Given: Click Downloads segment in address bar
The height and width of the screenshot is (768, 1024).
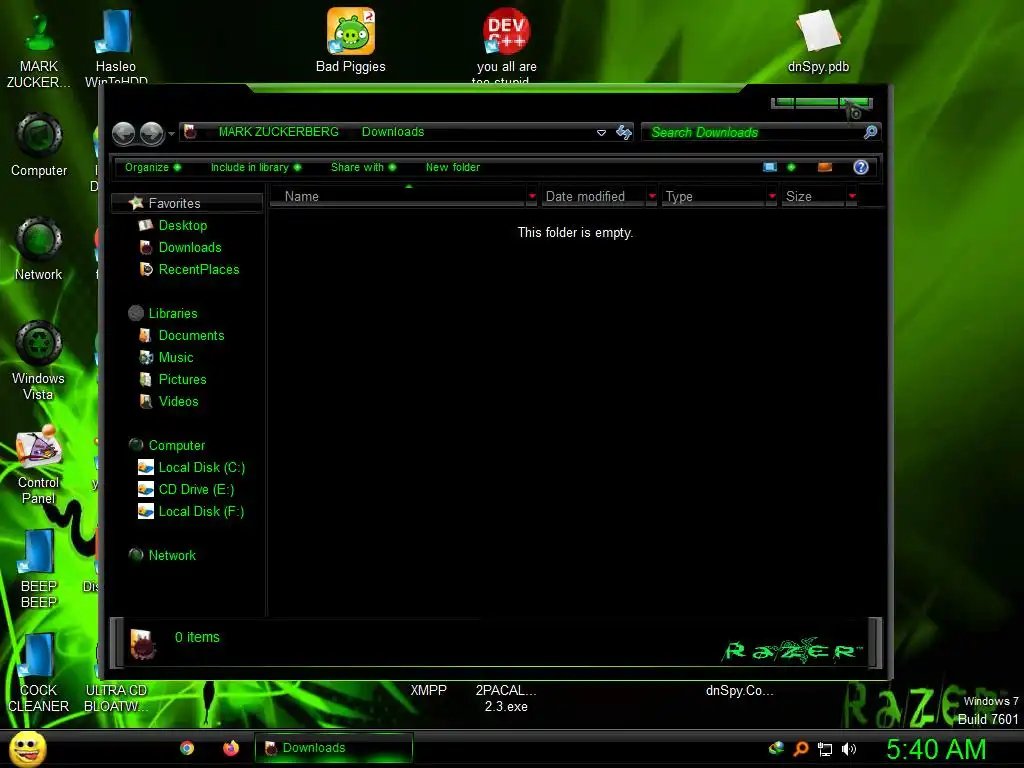Looking at the screenshot, I should pos(392,132).
